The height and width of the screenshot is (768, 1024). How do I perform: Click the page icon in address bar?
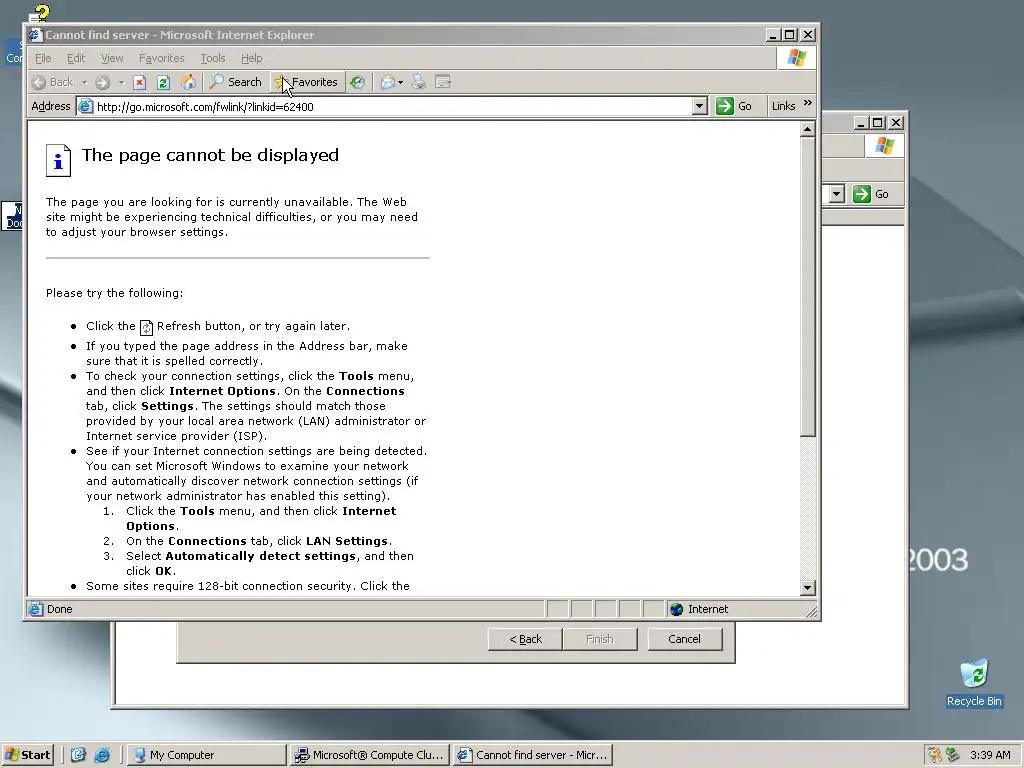tap(86, 106)
